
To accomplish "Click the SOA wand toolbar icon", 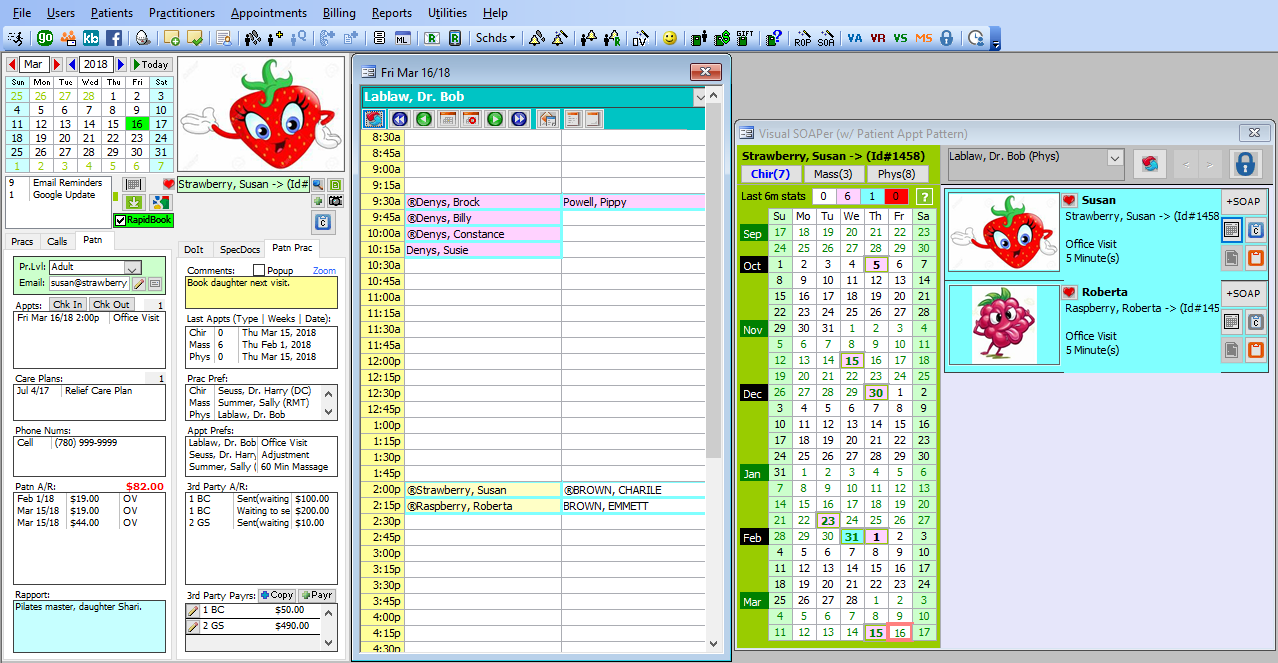I will [x=826, y=38].
